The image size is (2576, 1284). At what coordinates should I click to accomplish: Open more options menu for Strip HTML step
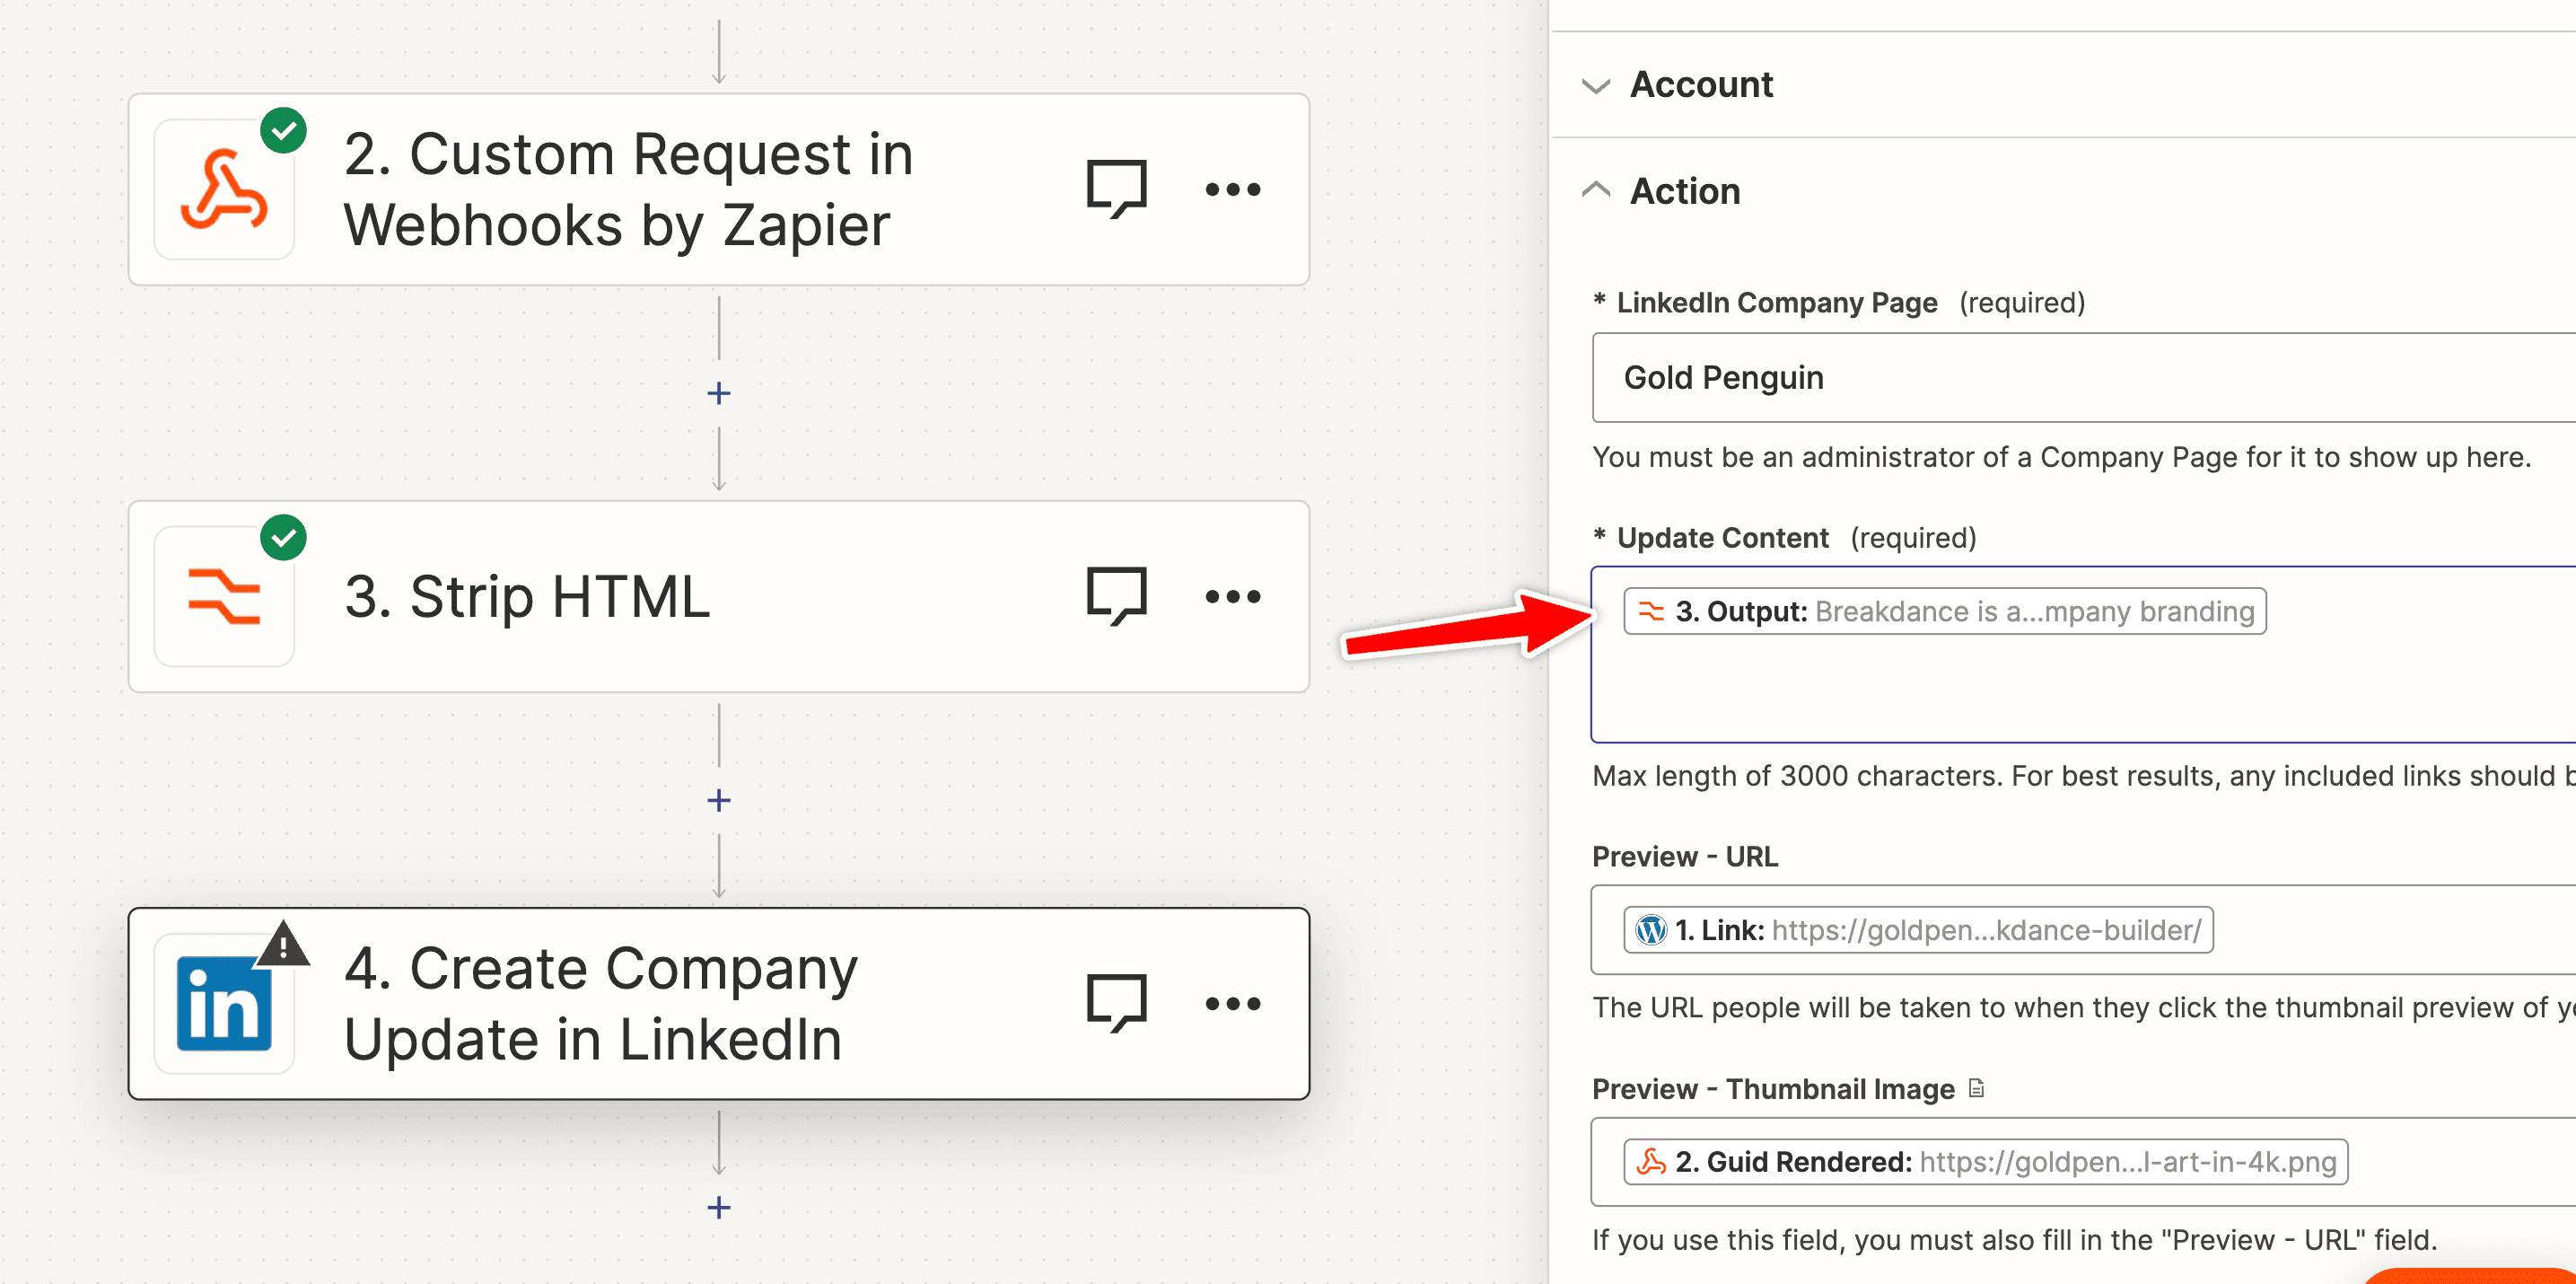[x=1233, y=597]
